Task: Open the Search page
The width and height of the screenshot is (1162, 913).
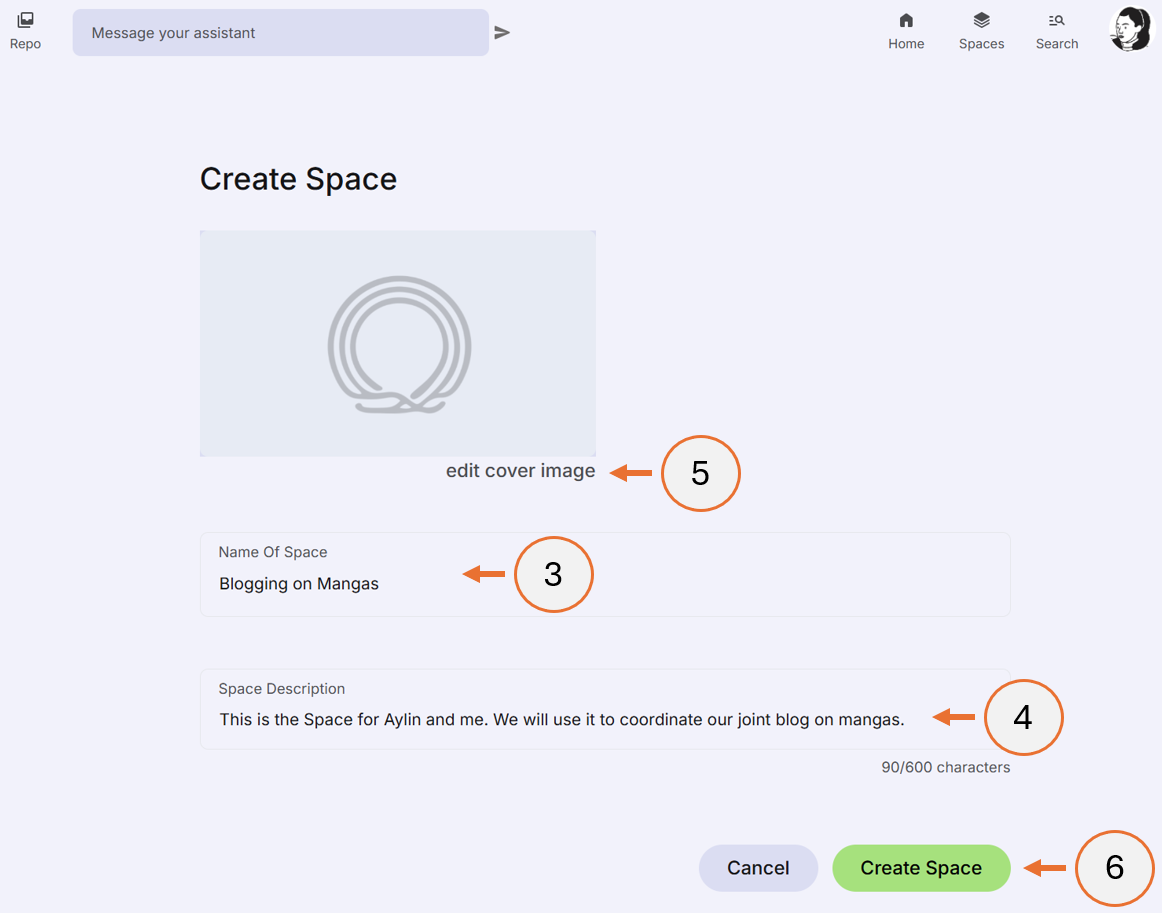Action: [1056, 30]
